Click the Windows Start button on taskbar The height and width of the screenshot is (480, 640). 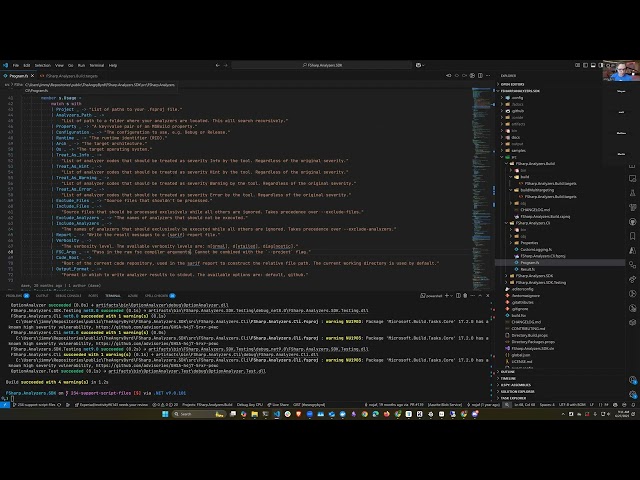165,414
